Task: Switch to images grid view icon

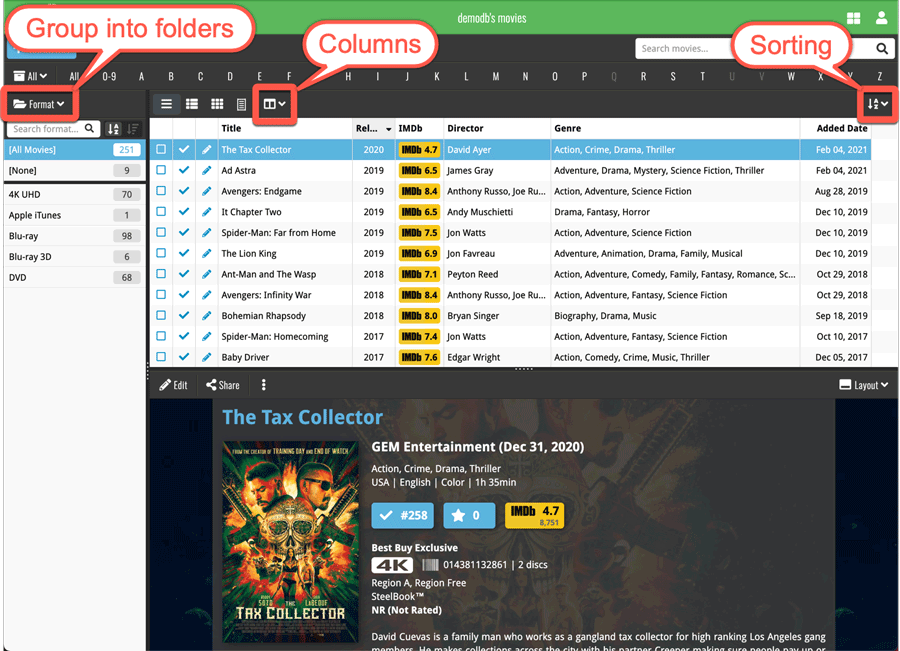Action: (x=217, y=104)
